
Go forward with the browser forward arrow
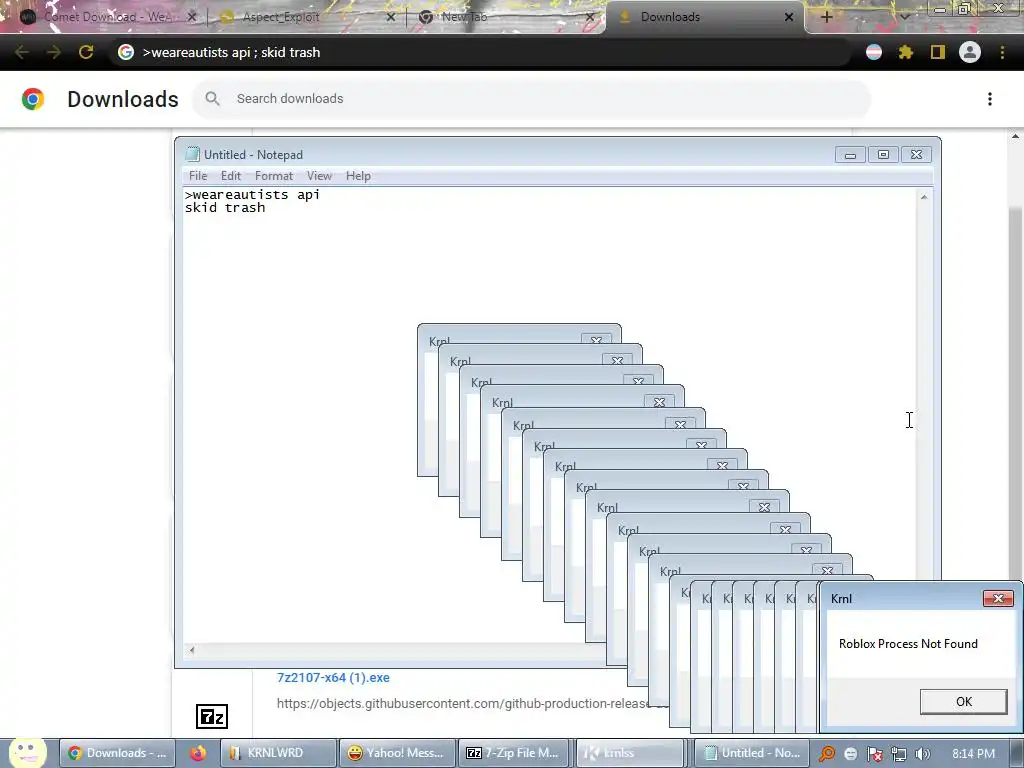click(x=54, y=52)
